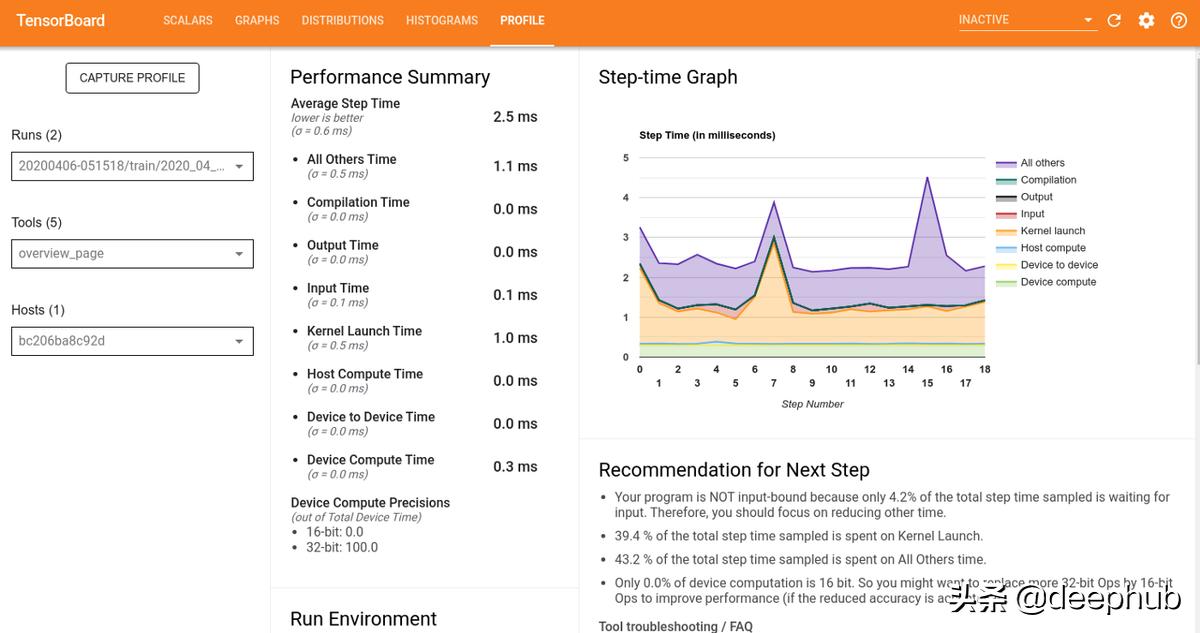The width and height of the screenshot is (1200, 633).
Task: Click the Kernel launch legend swatch
Action: click(1006, 231)
